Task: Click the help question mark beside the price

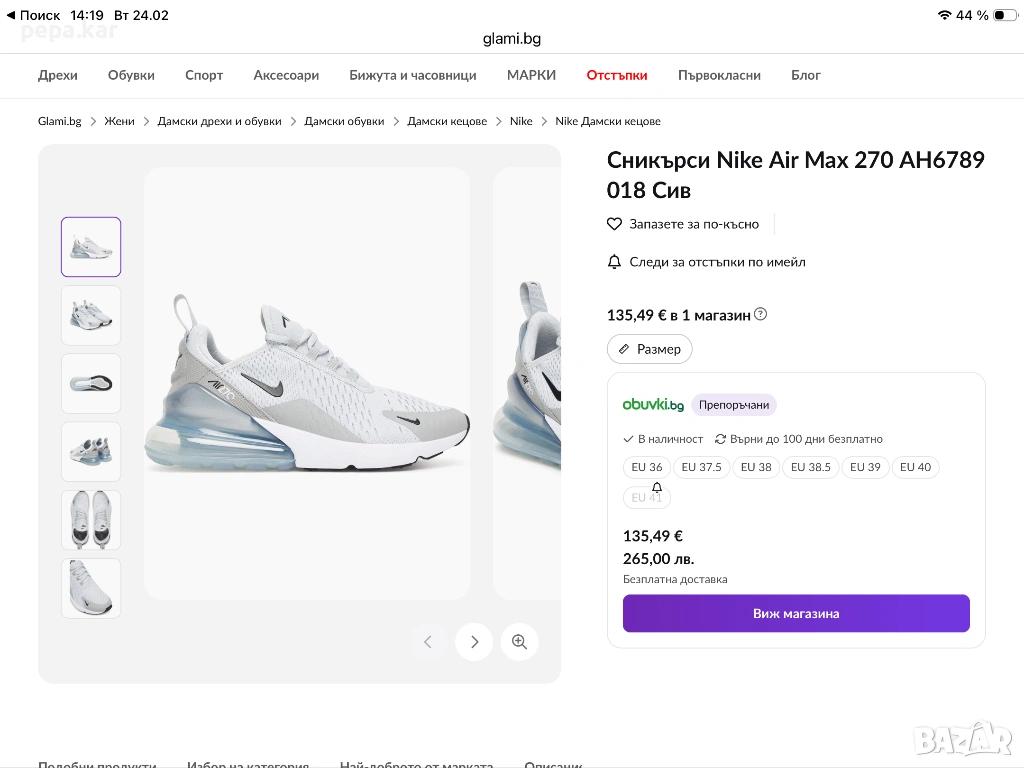Action: click(x=761, y=314)
